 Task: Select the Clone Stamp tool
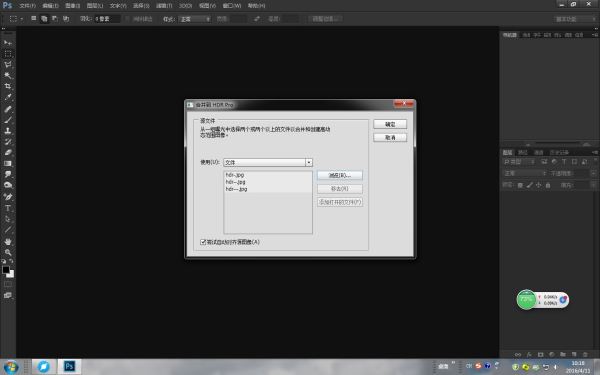[x=8, y=130]
